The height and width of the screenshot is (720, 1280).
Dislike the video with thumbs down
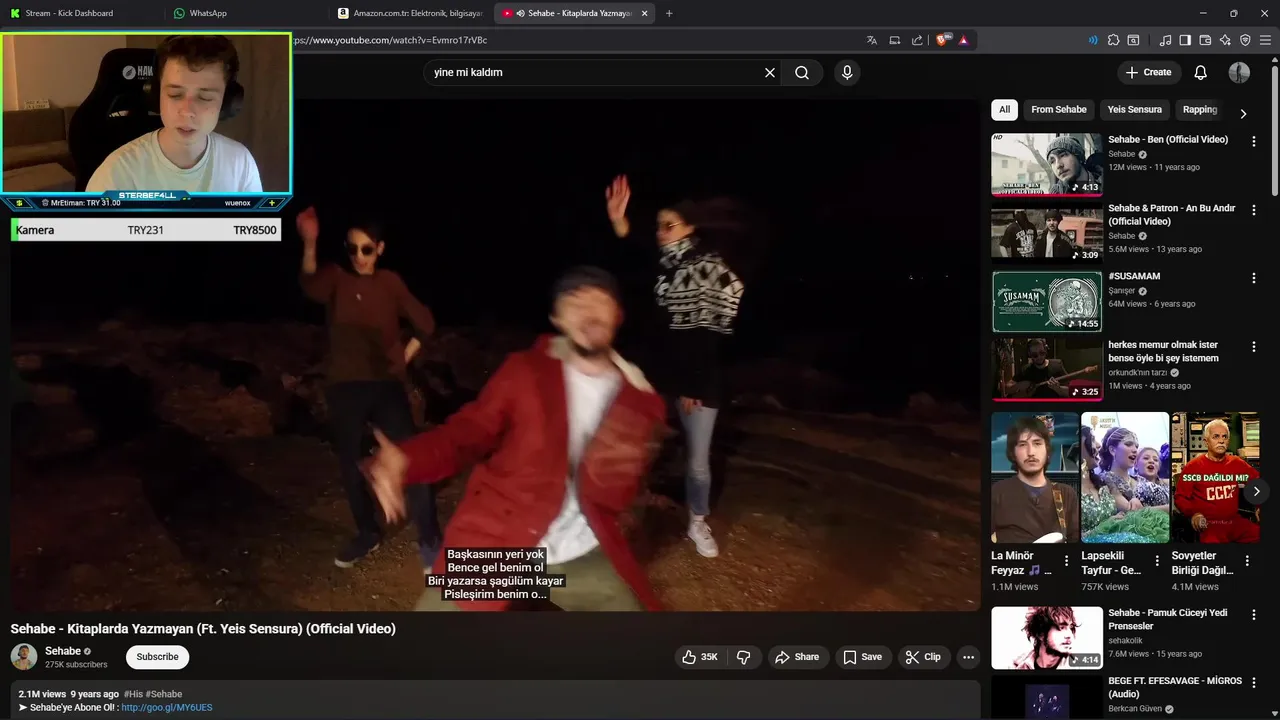743,657
